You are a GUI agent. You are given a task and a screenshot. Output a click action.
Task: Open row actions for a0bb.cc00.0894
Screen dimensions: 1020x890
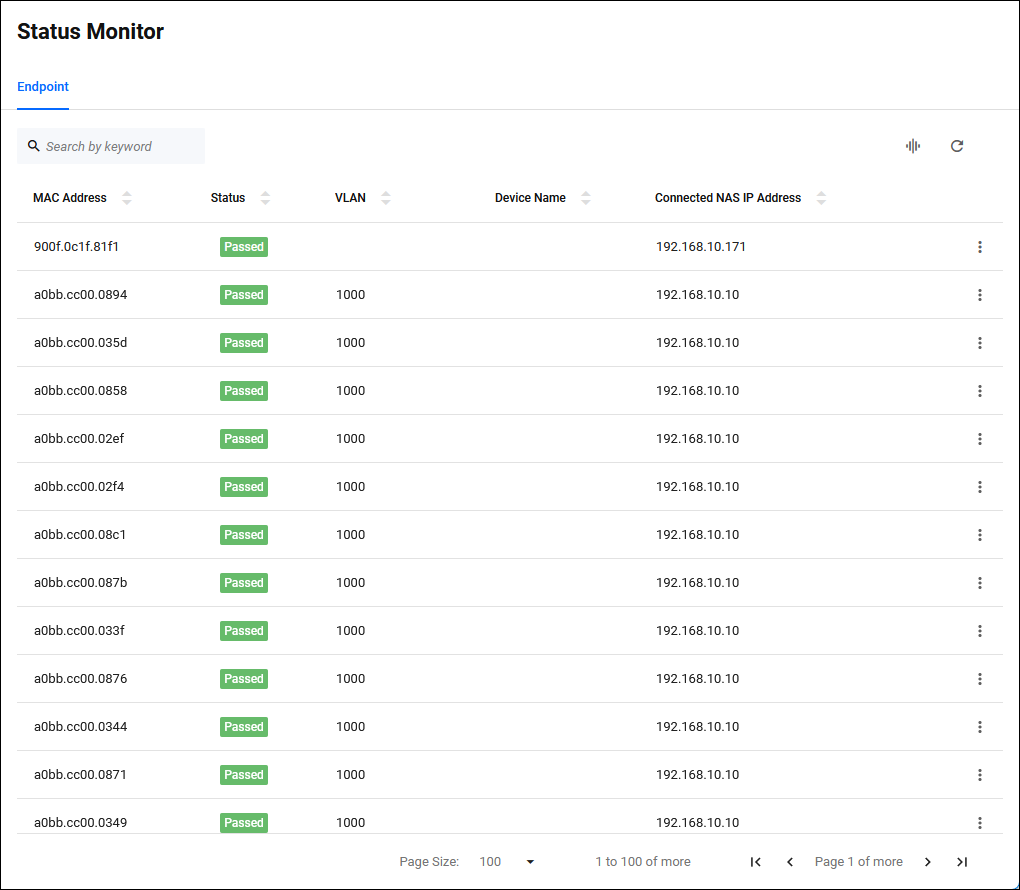click(x=980, y=295)
